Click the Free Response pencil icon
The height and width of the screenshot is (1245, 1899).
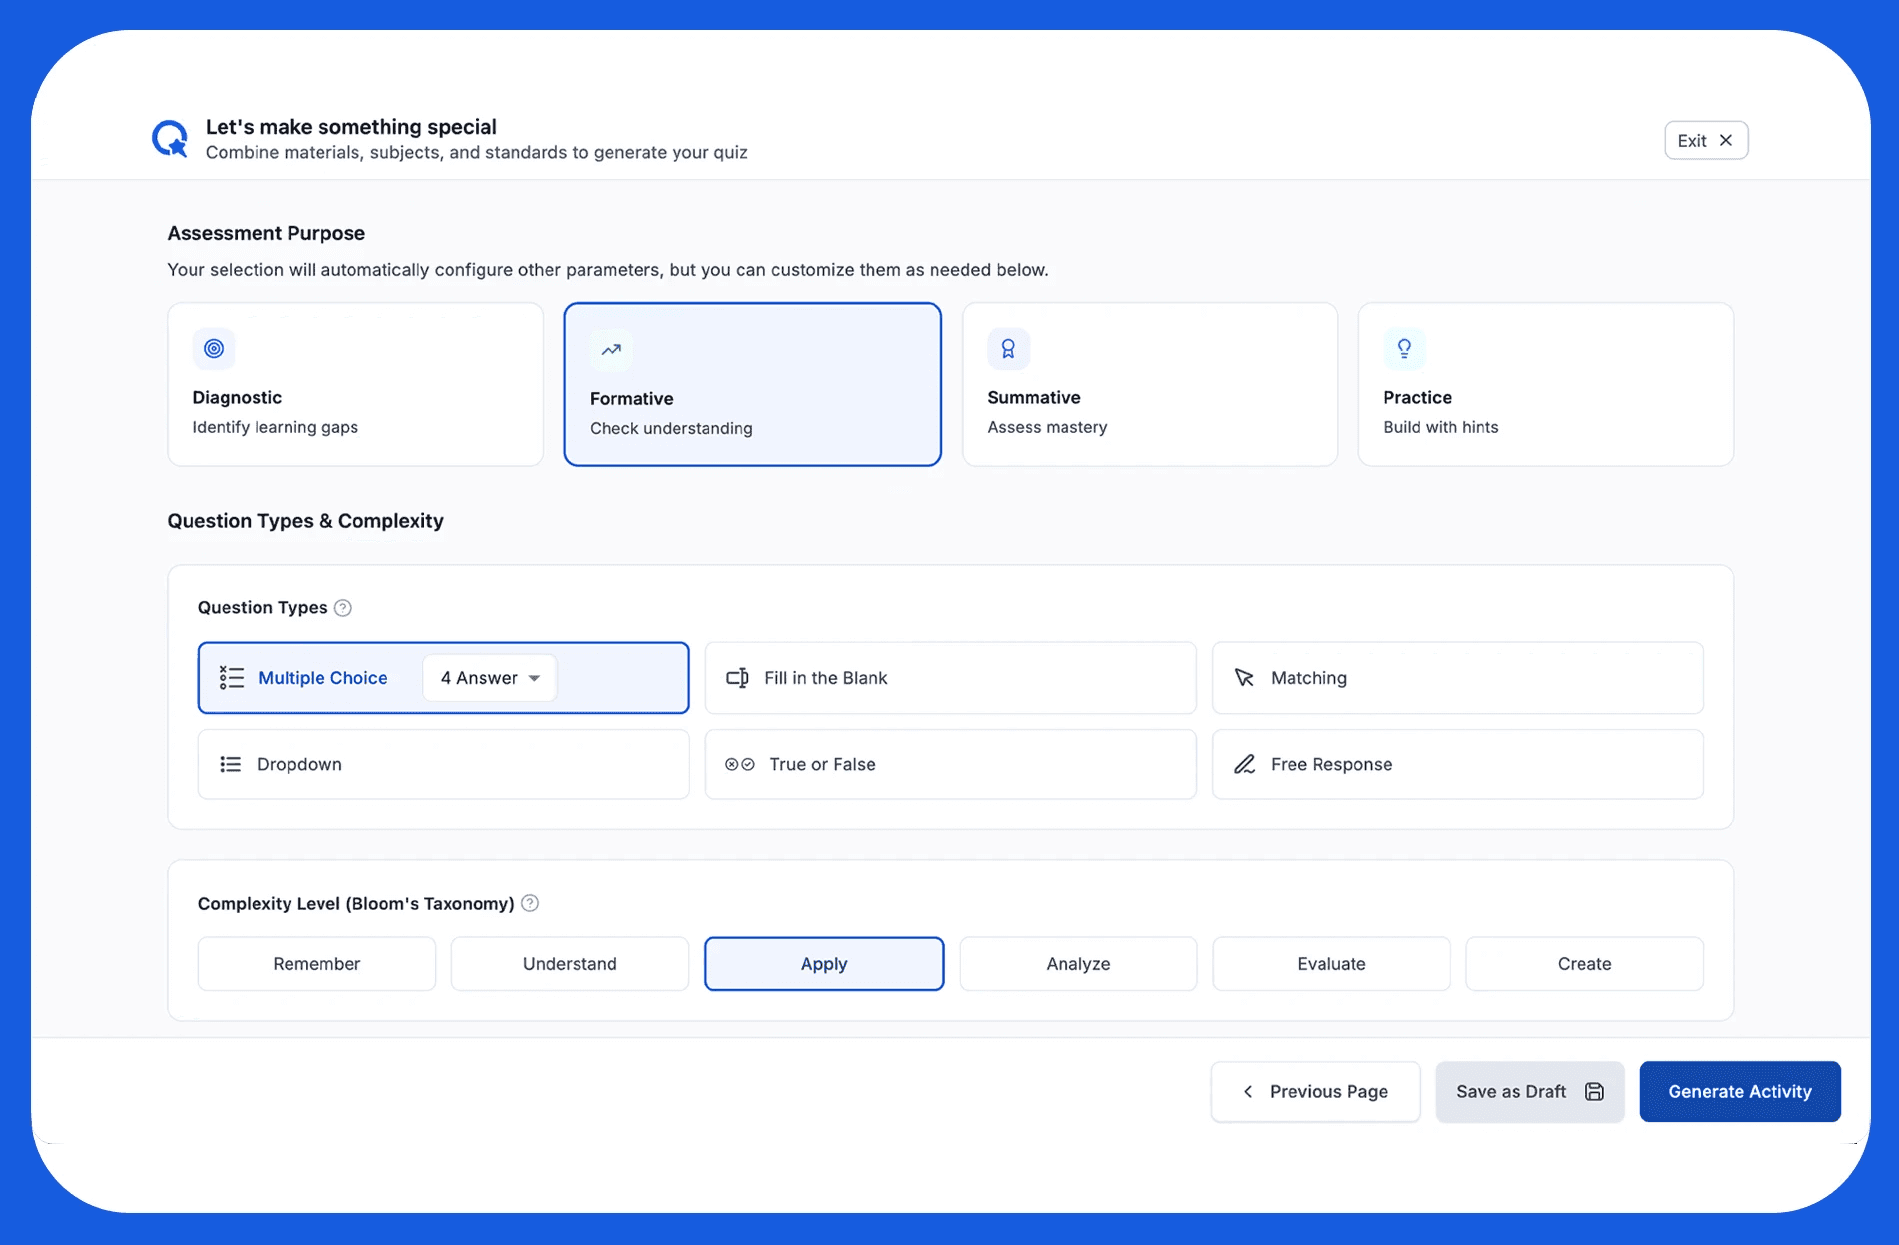click(x=1244, y=764)
